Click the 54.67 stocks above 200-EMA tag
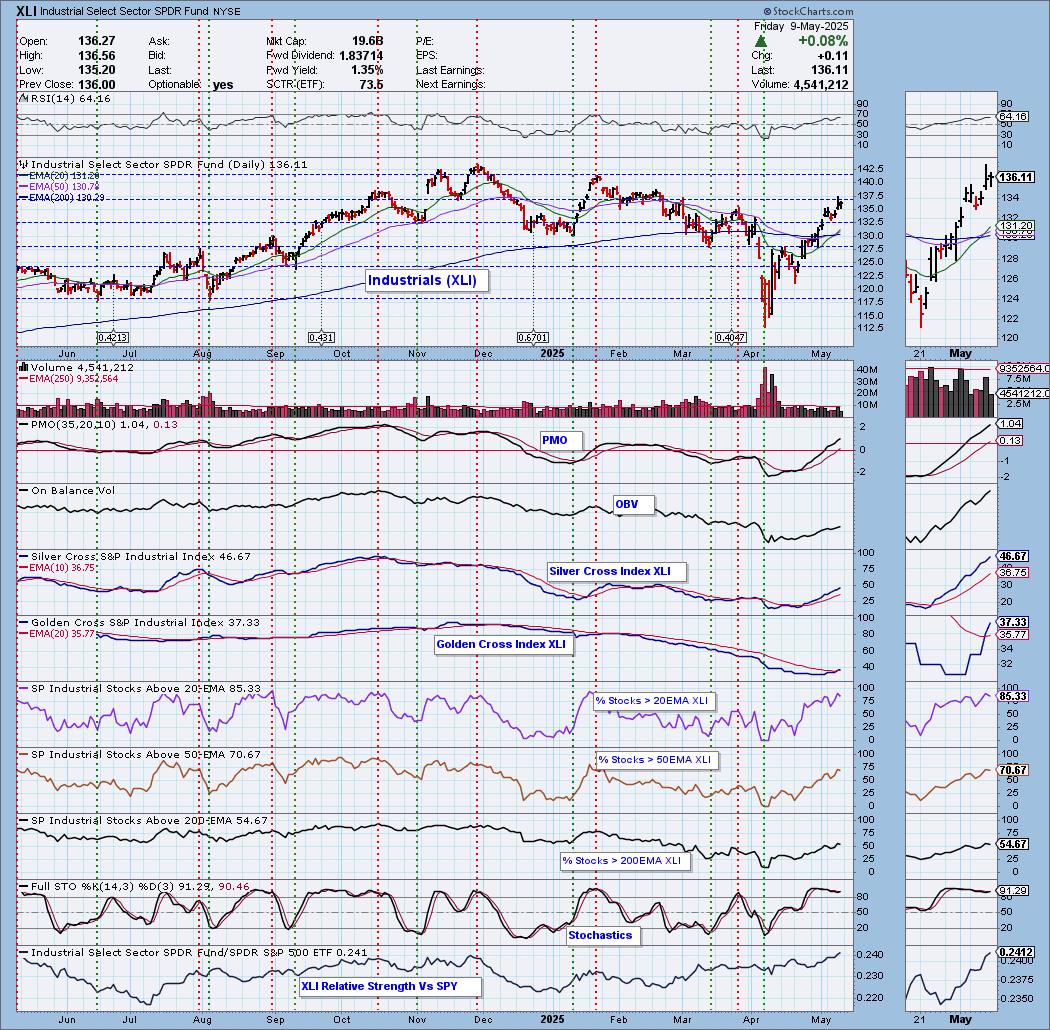 (x=1012, y=844)
